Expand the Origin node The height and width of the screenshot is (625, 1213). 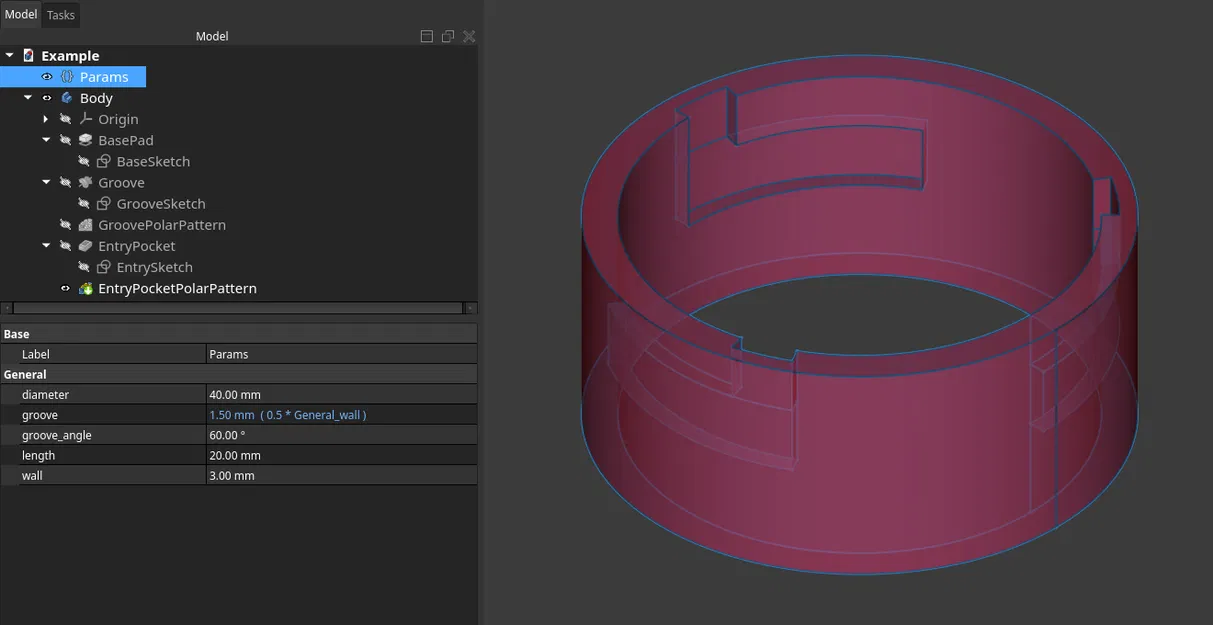[x=45, y=118]
